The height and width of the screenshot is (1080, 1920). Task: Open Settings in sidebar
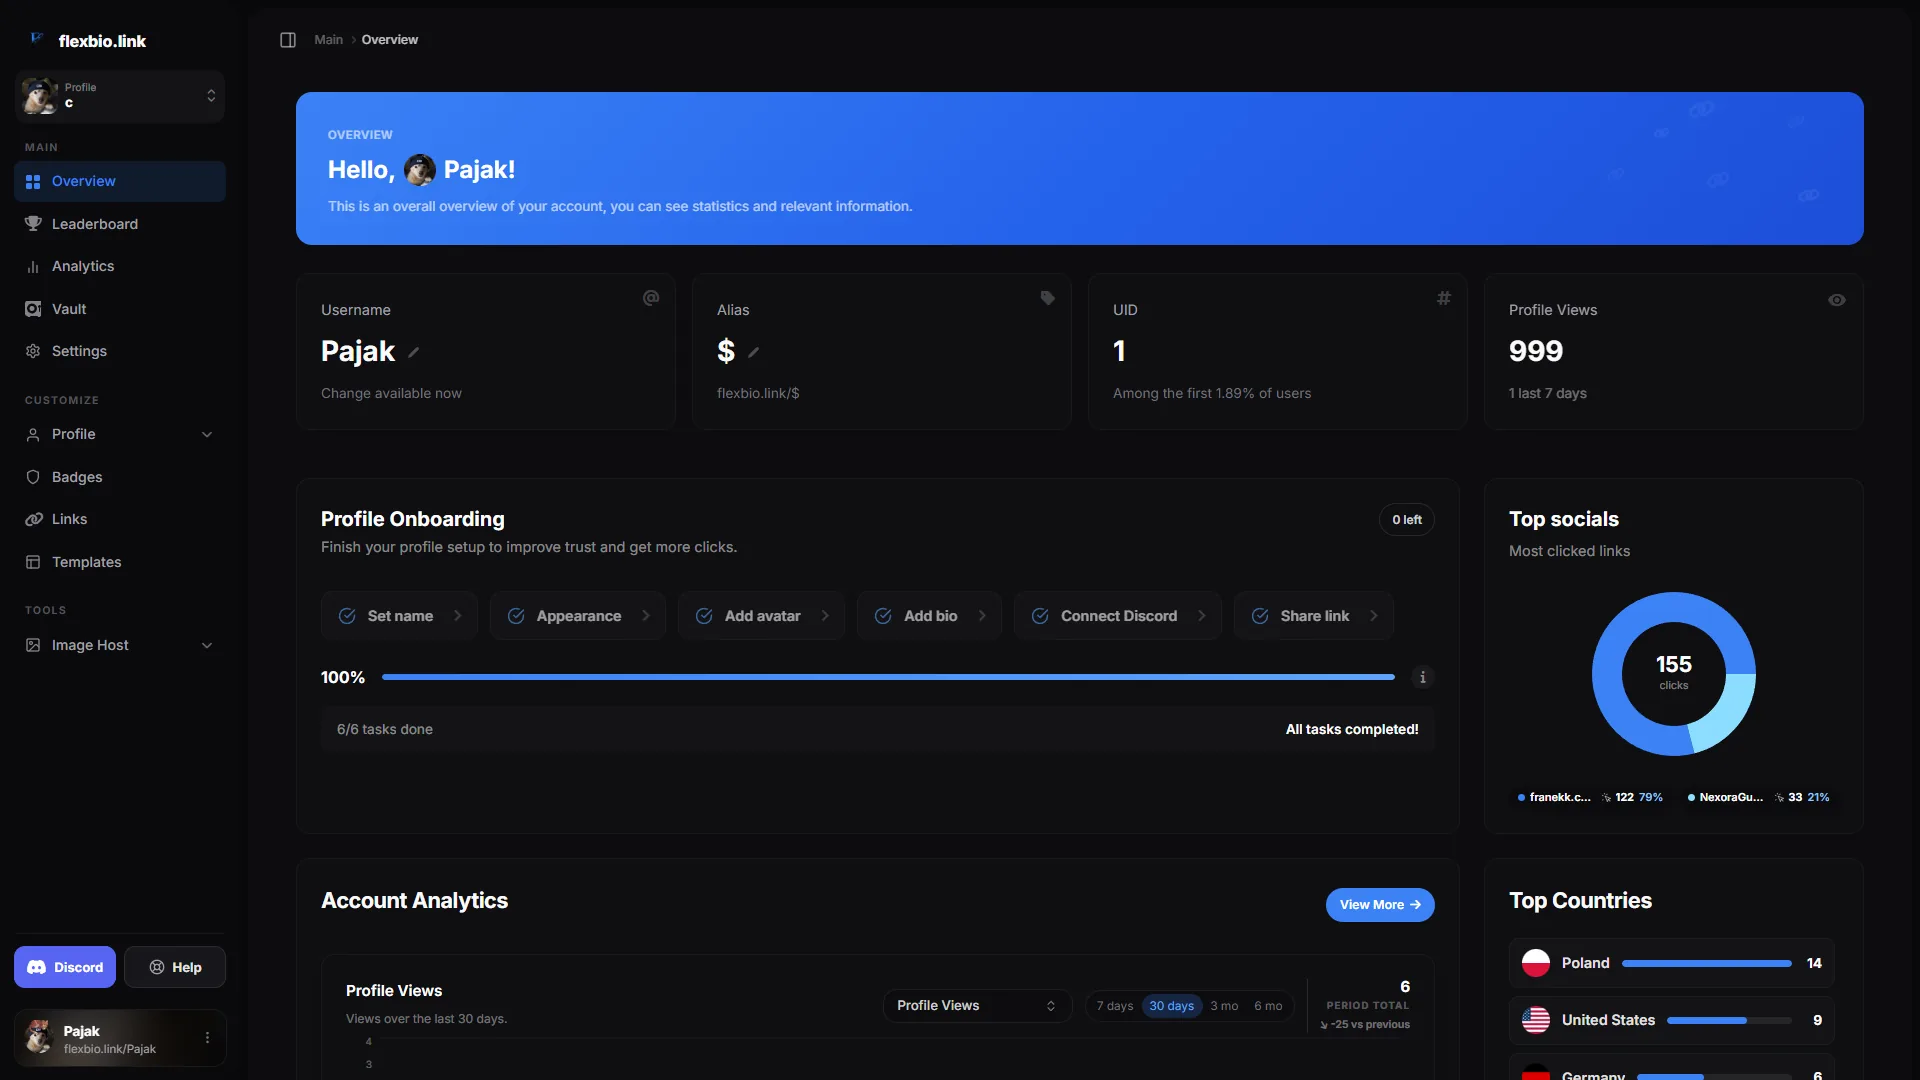(x=120, y=352)
